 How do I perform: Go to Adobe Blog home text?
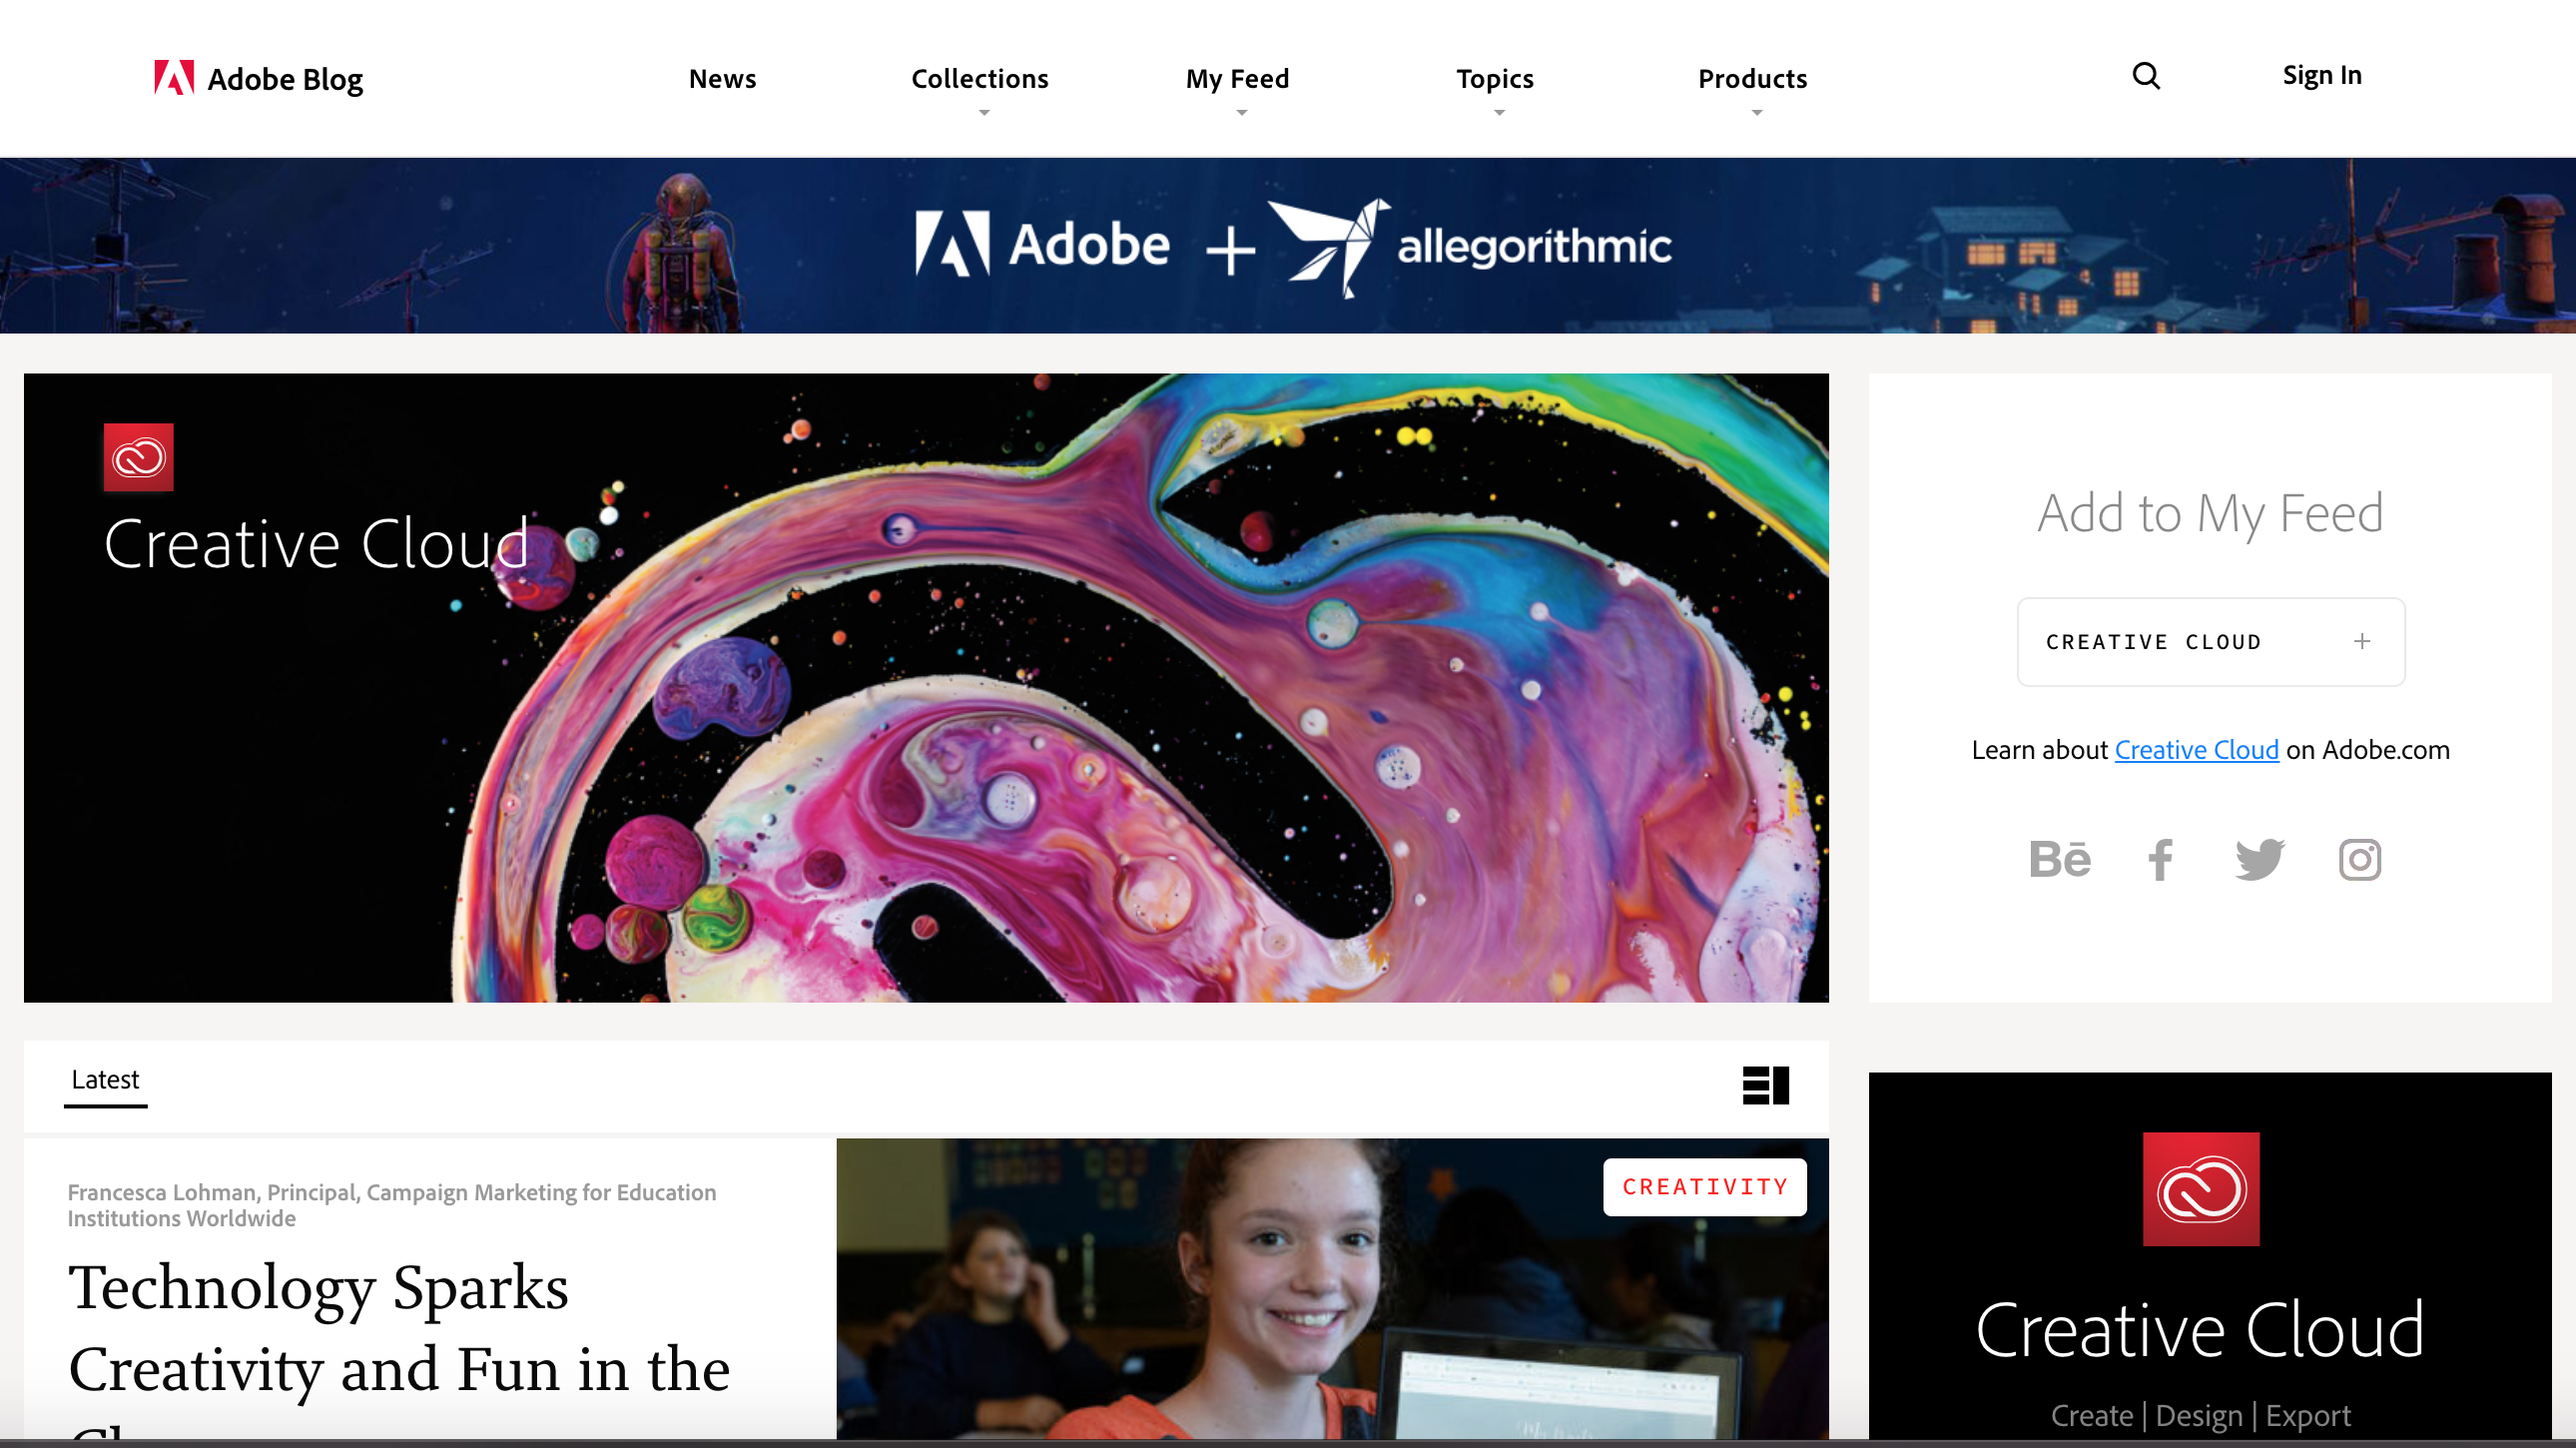coord(285,80)
